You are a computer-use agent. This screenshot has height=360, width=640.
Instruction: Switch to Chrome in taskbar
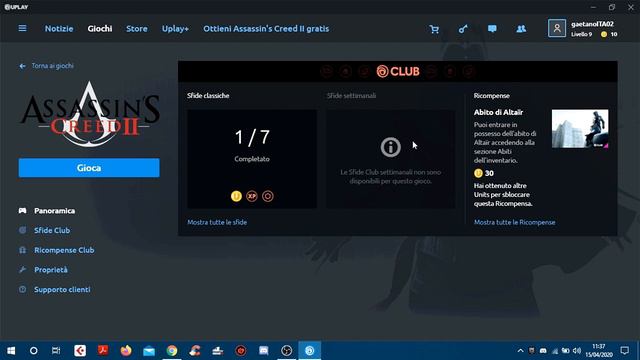tap(172, 351)
